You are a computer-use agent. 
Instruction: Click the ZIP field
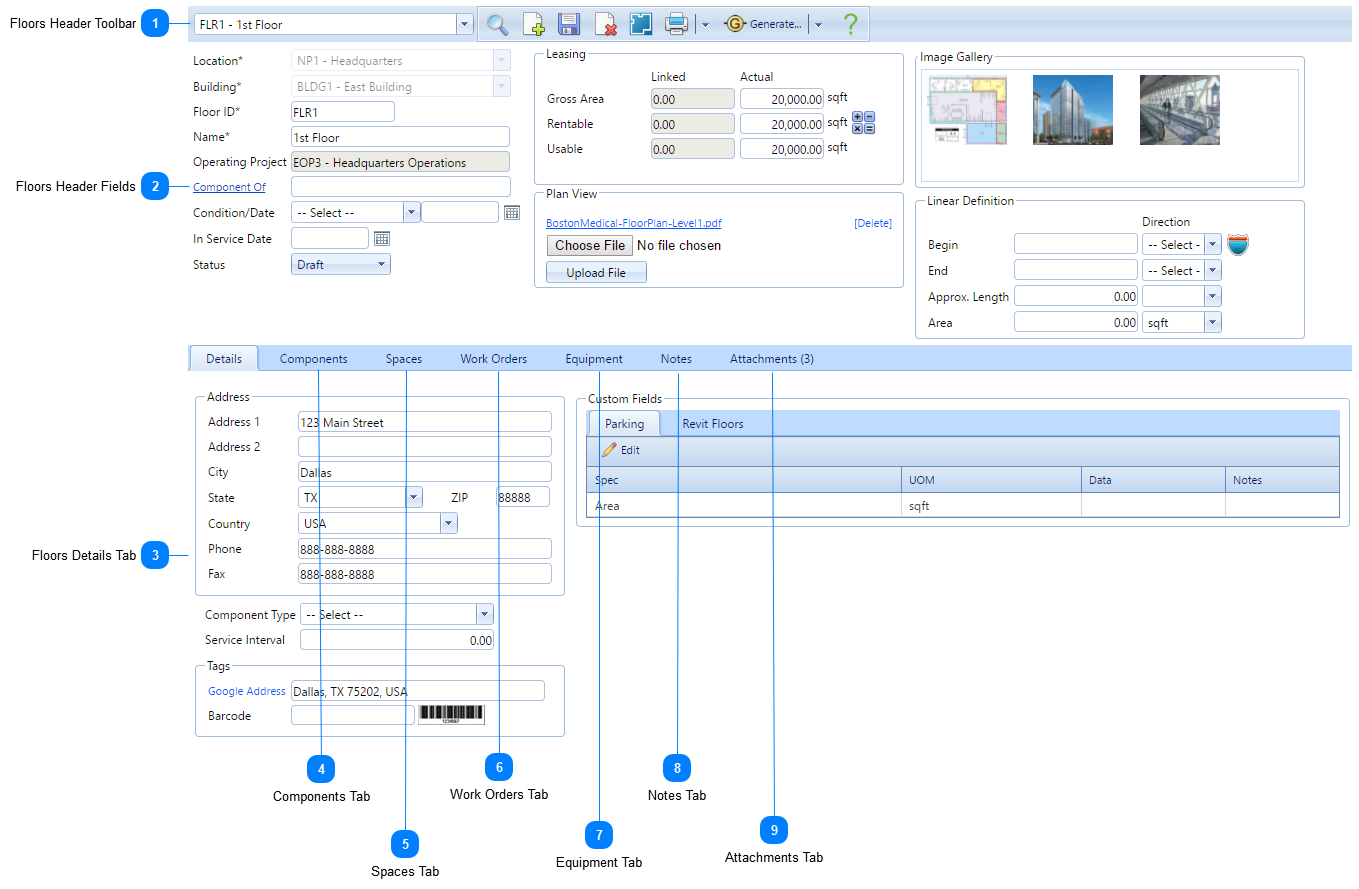click(x=523, y=497)
